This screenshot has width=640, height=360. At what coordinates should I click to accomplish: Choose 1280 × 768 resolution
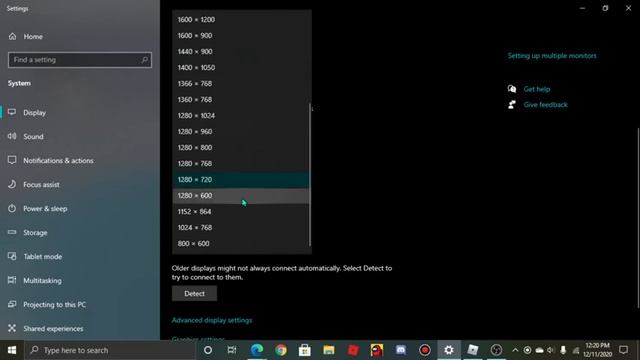coord(241,163)
